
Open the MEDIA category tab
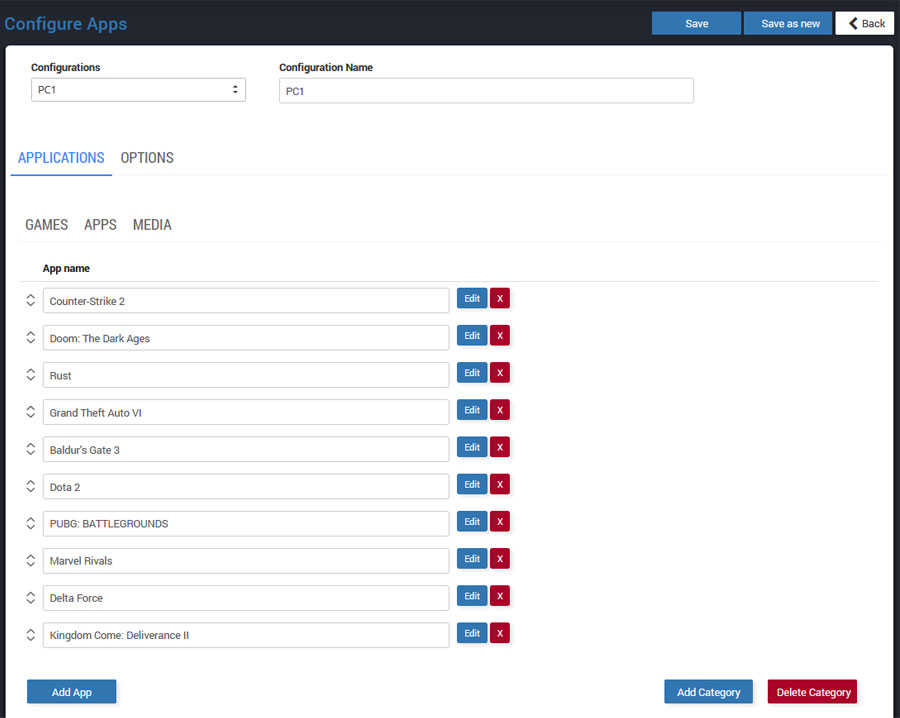point(152,225)
